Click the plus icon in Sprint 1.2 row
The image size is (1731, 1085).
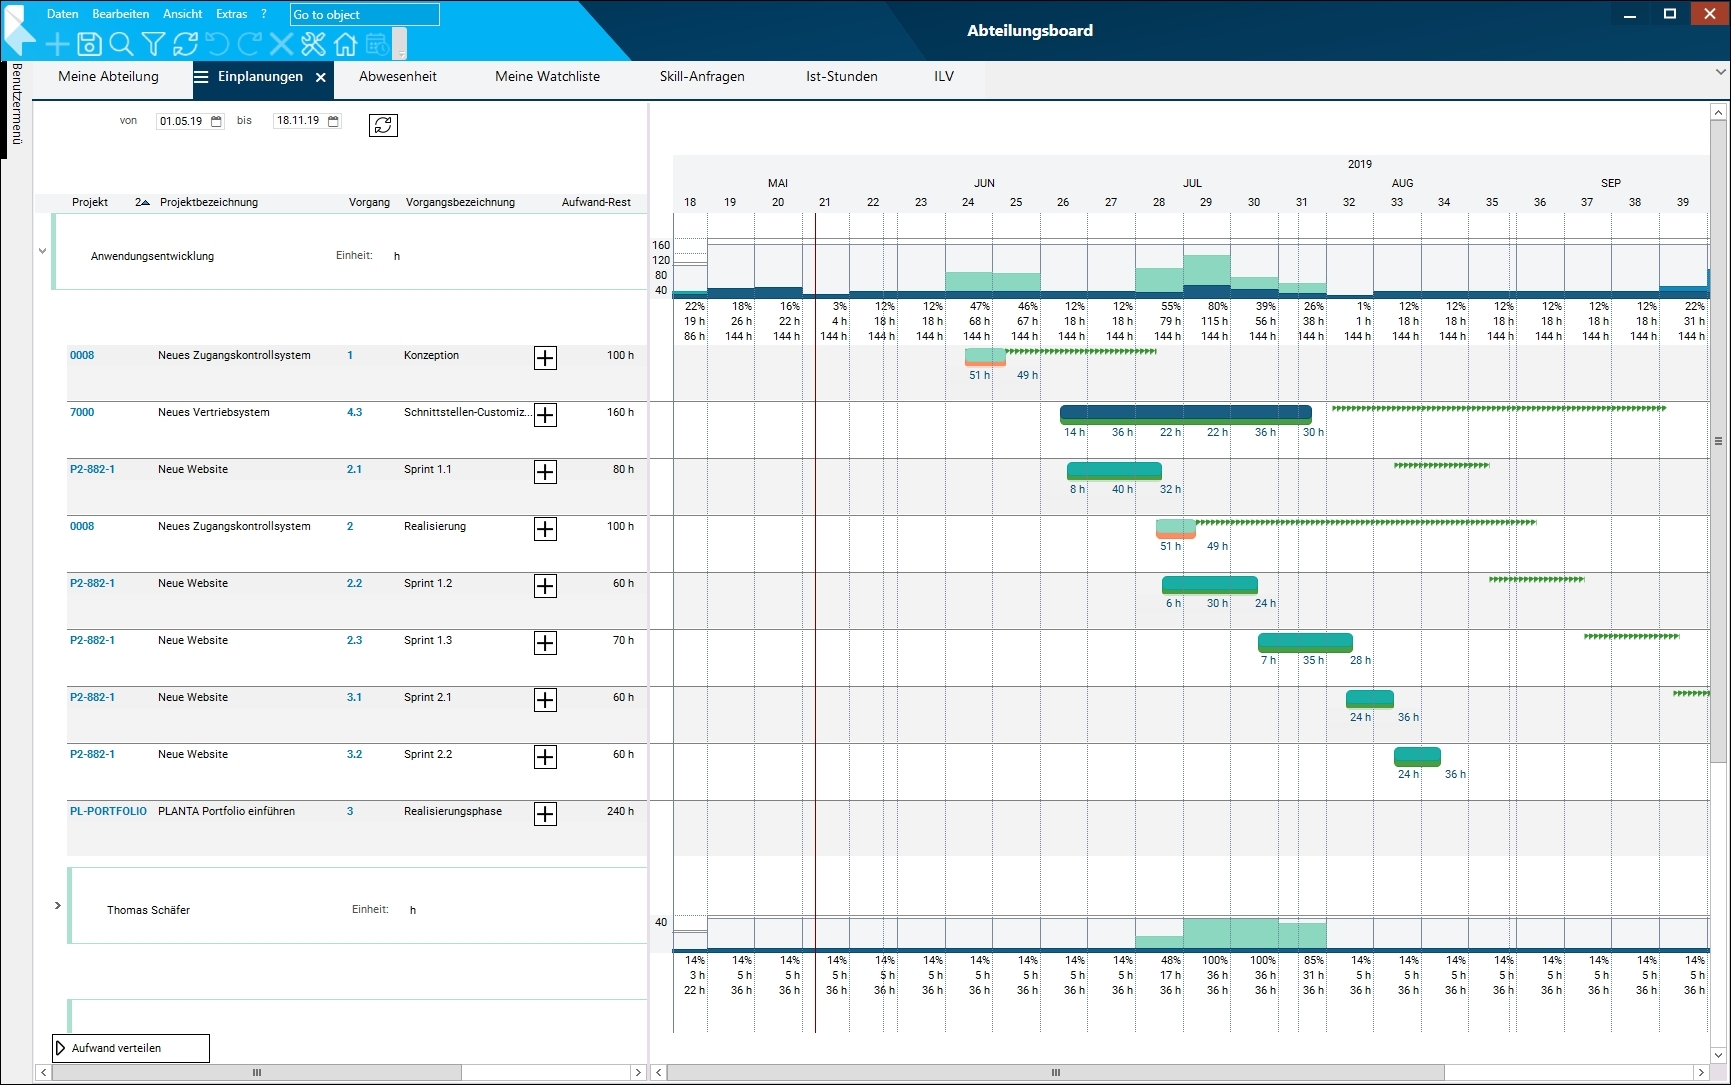pos(545,586)
